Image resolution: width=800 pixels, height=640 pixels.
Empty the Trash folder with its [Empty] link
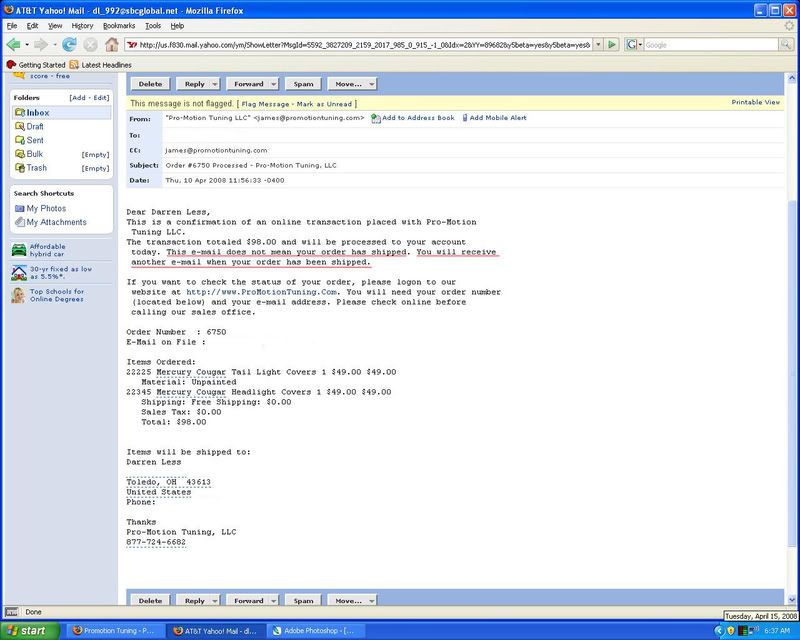point(95,168)
